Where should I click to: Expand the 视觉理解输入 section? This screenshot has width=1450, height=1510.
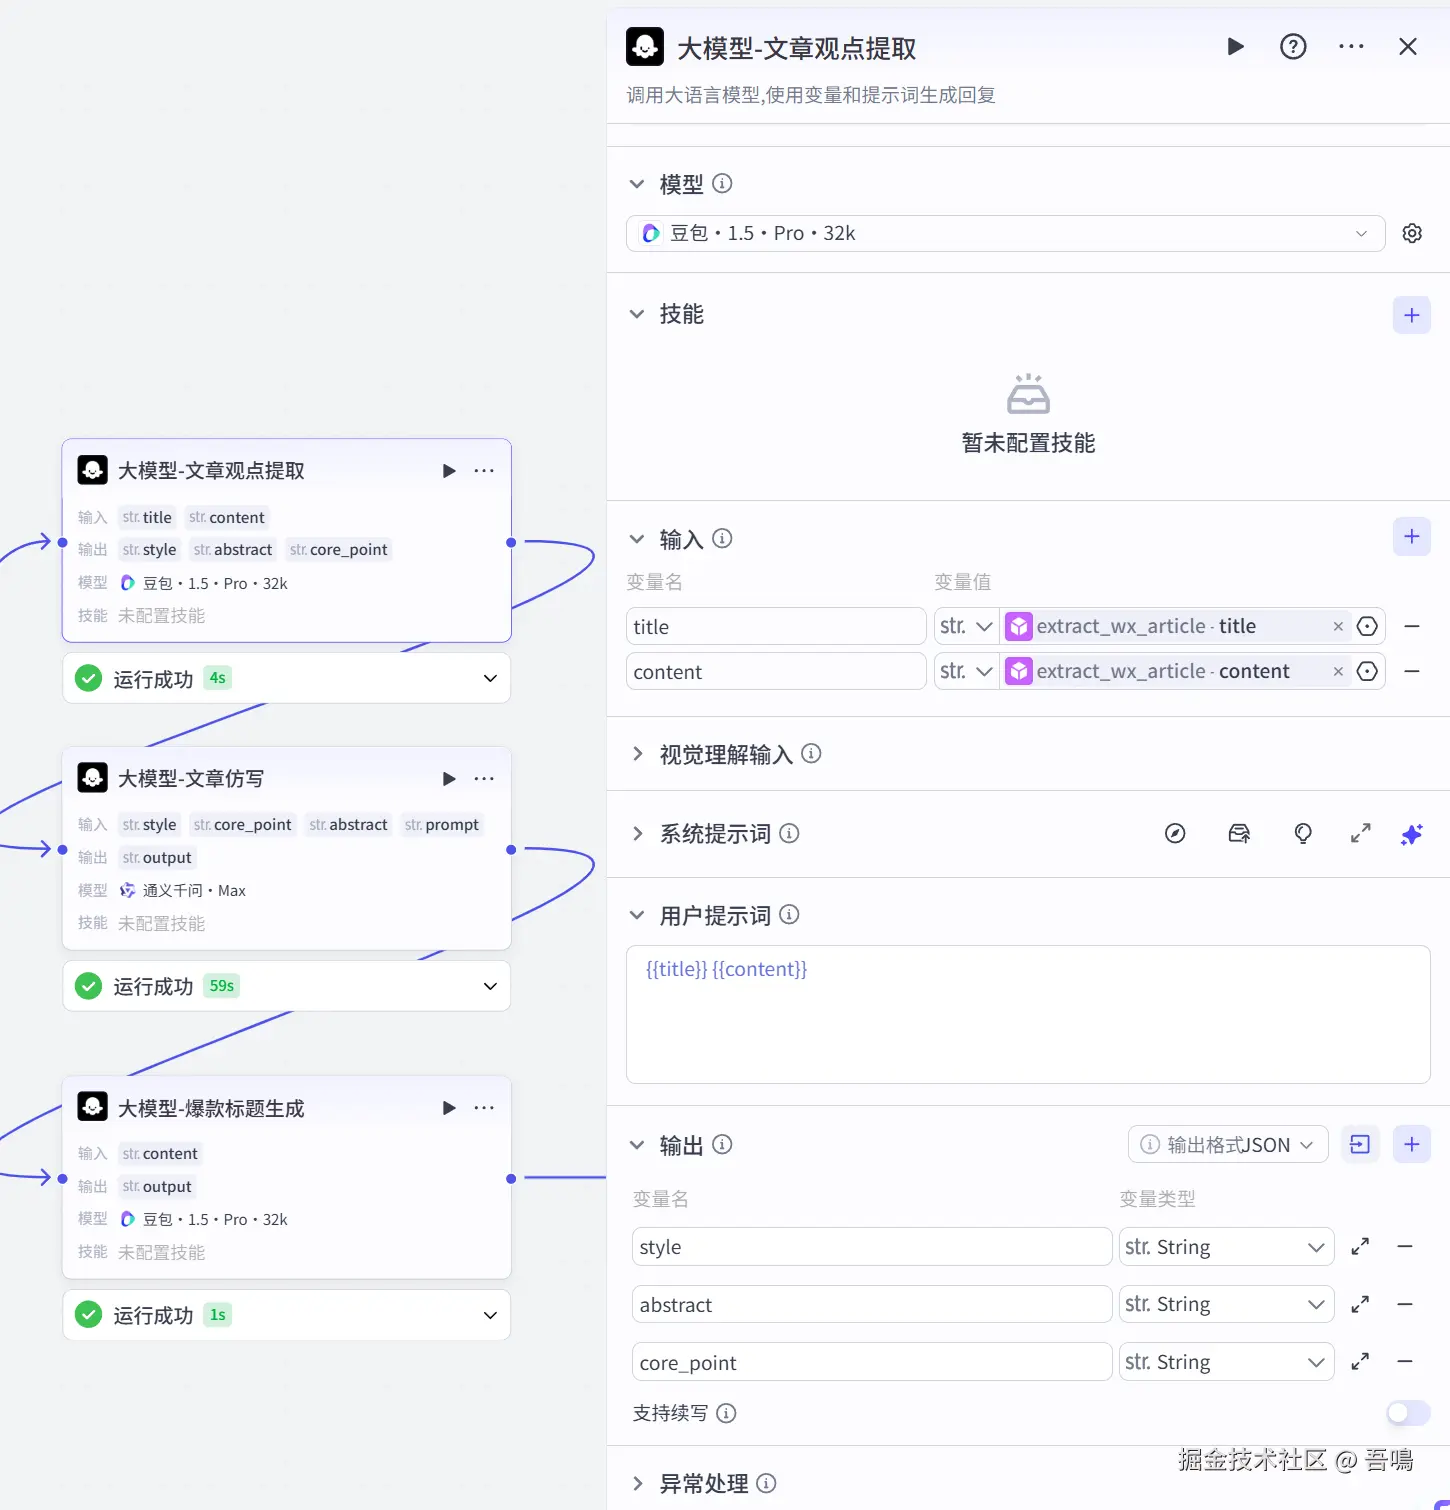tap(637, 754)
